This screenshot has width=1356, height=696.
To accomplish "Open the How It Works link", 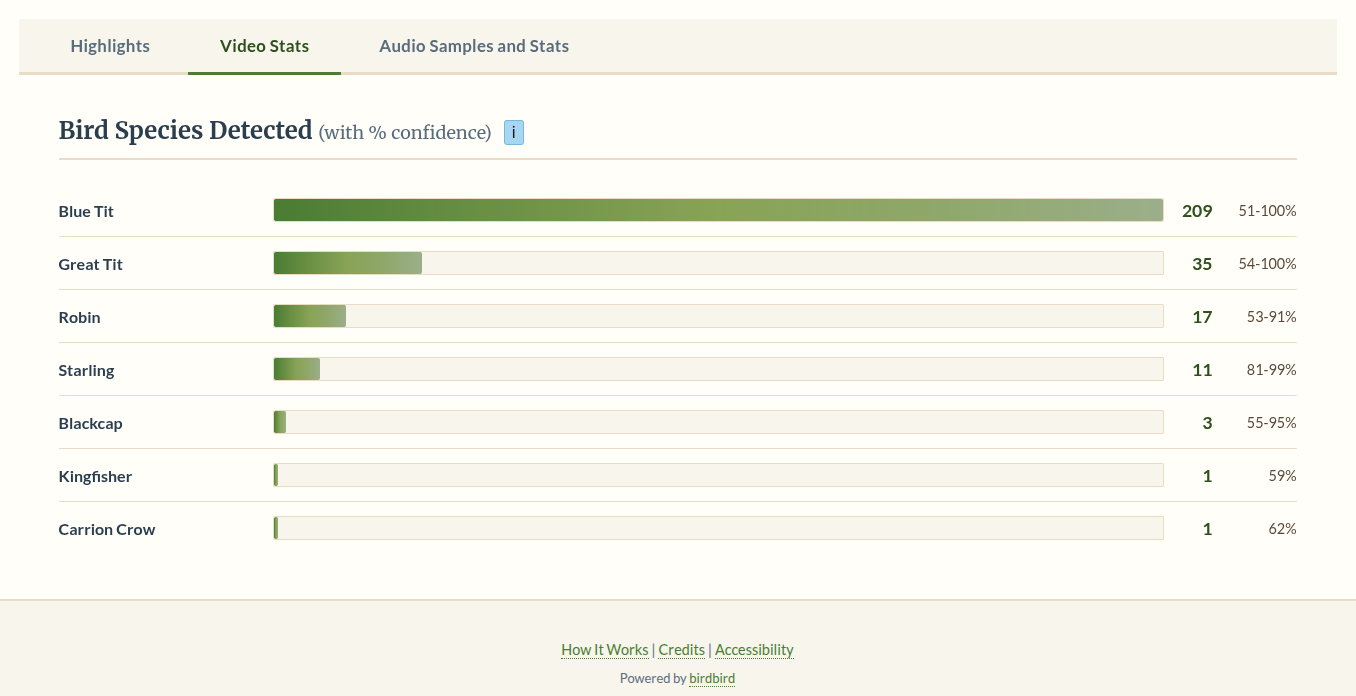I will [604, 650].
